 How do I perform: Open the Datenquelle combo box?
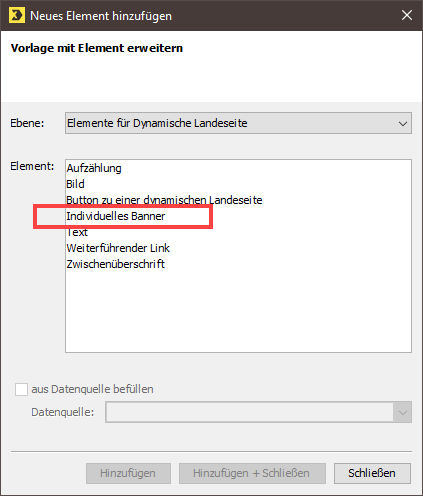258,412
